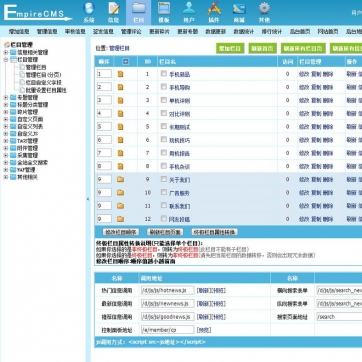Tick the checkbox in row ID 5
Screen dimensions: 362x362
(x=164, y=126)
